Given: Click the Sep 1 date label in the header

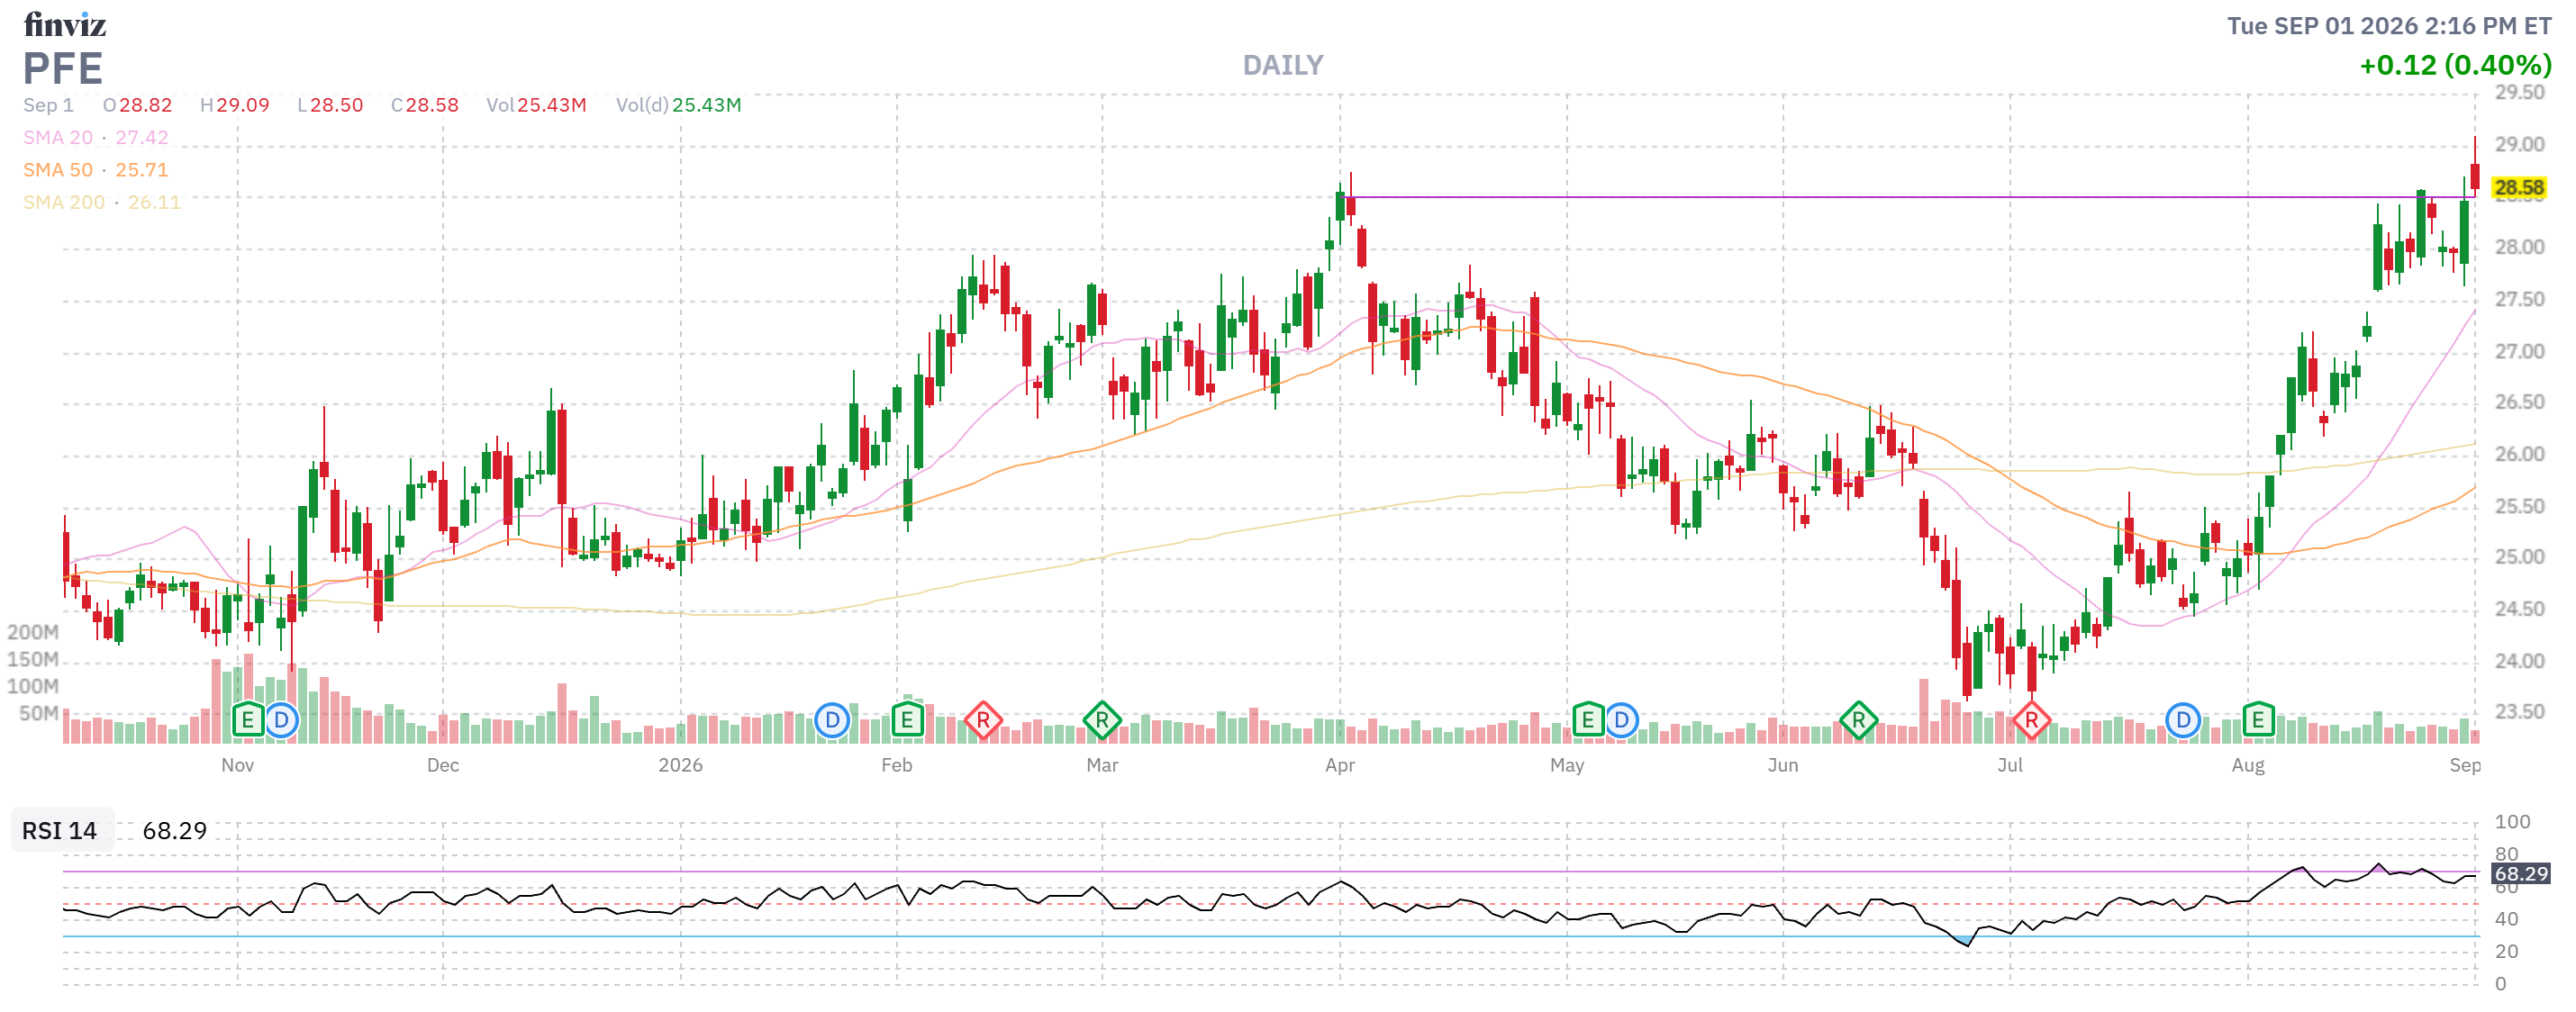Looking at the screenshot, I should [48, 105].
